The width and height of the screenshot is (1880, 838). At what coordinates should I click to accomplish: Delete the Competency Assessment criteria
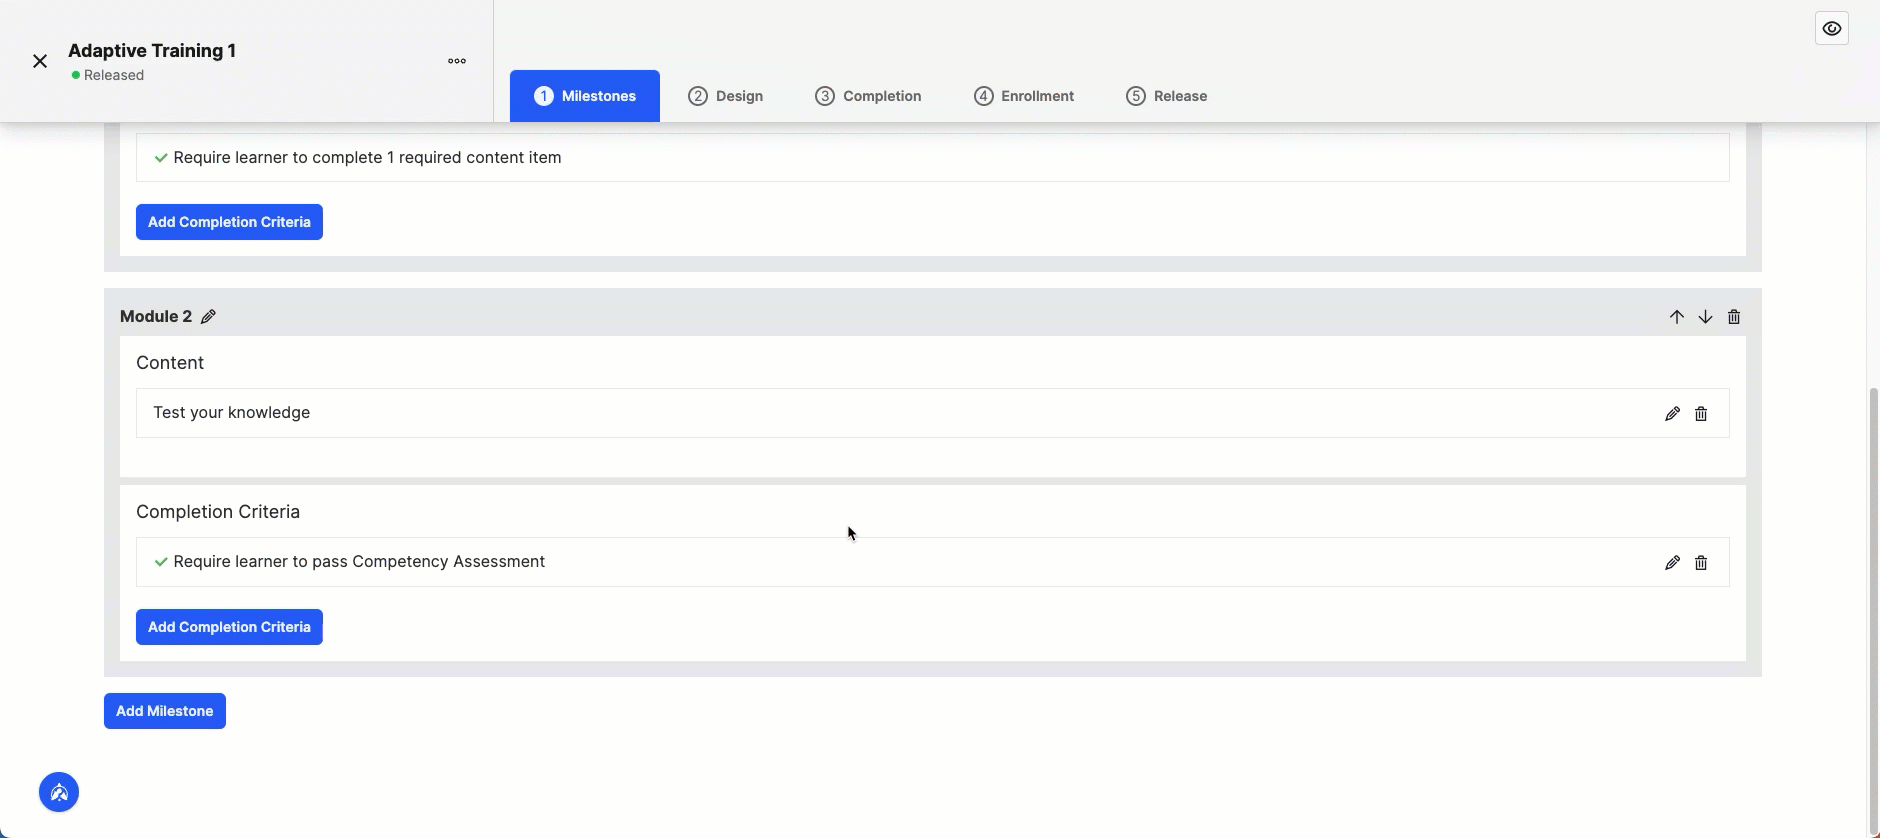[x=1701, y=563]
